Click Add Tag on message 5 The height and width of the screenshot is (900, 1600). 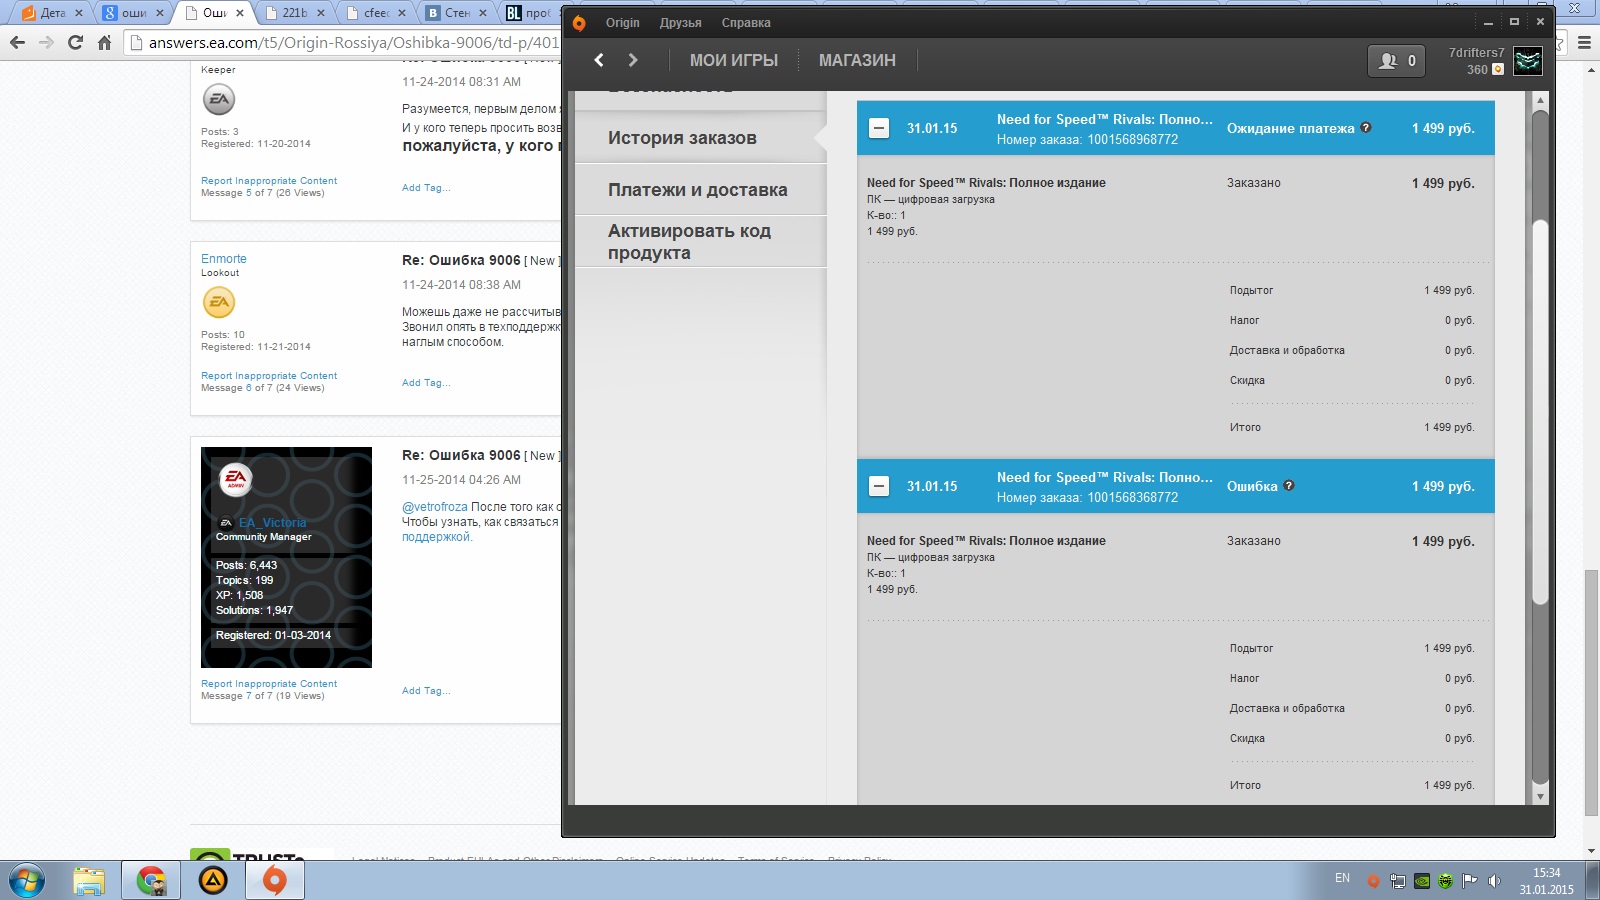(426, 188)
